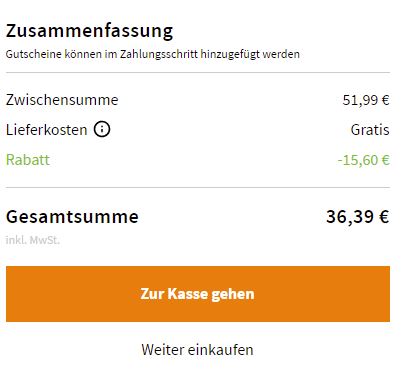Click the Zwischensumme label

click(x=62, y=100)
